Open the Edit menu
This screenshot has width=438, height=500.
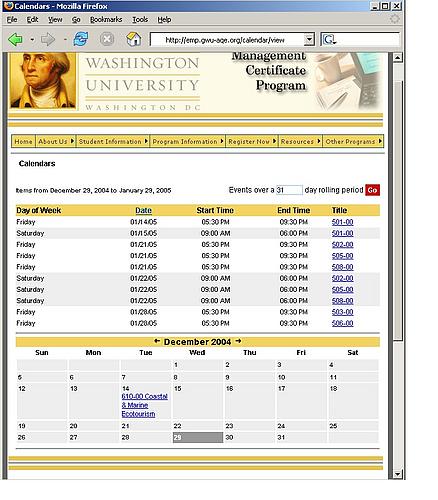coord(32,20)
